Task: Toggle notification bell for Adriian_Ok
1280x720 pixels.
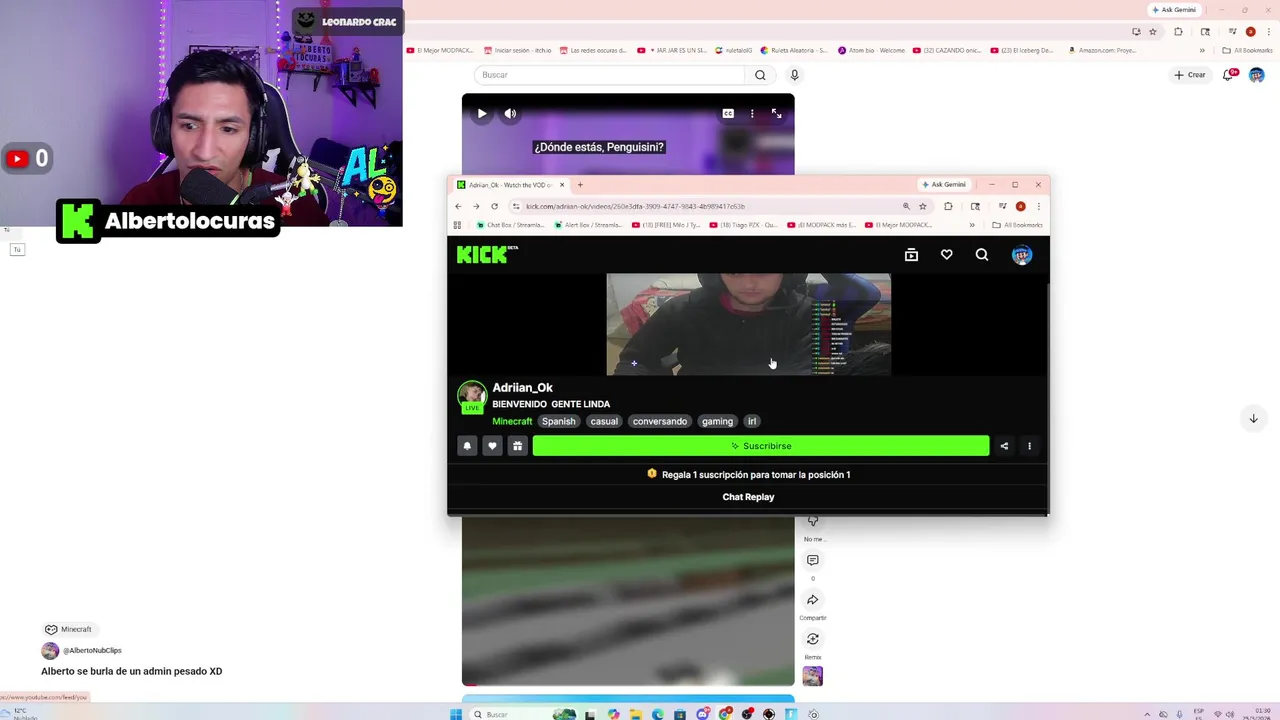Action: coord(467,446)
